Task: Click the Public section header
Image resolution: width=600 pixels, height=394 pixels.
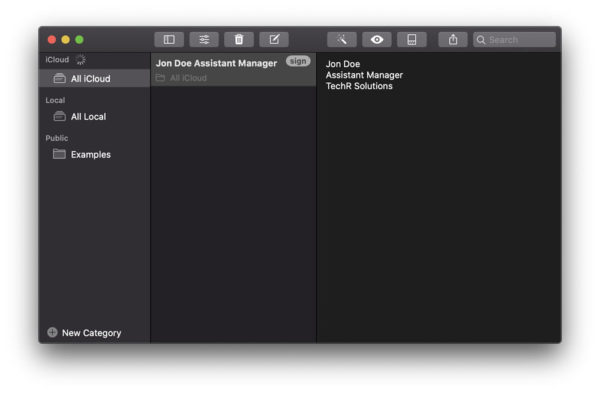Action: (57, 138)
